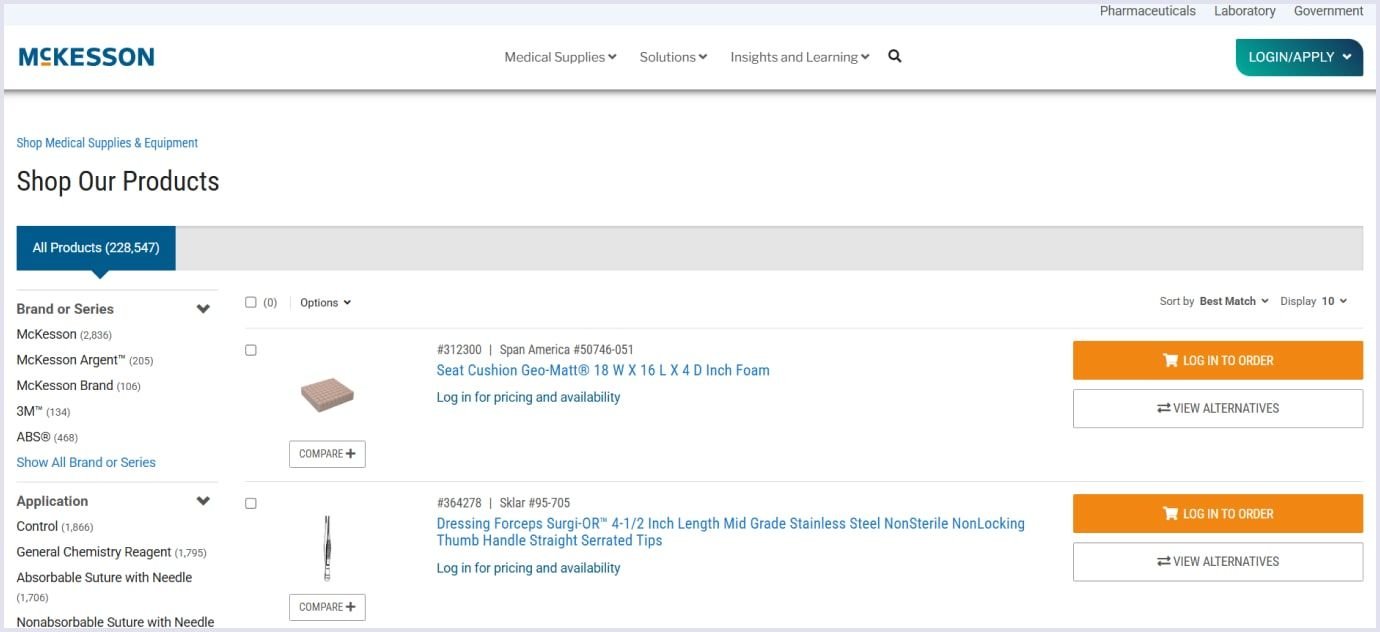Go to the Government link
The height and width of the screenshot is (632, 1380).
(1328, 11)
